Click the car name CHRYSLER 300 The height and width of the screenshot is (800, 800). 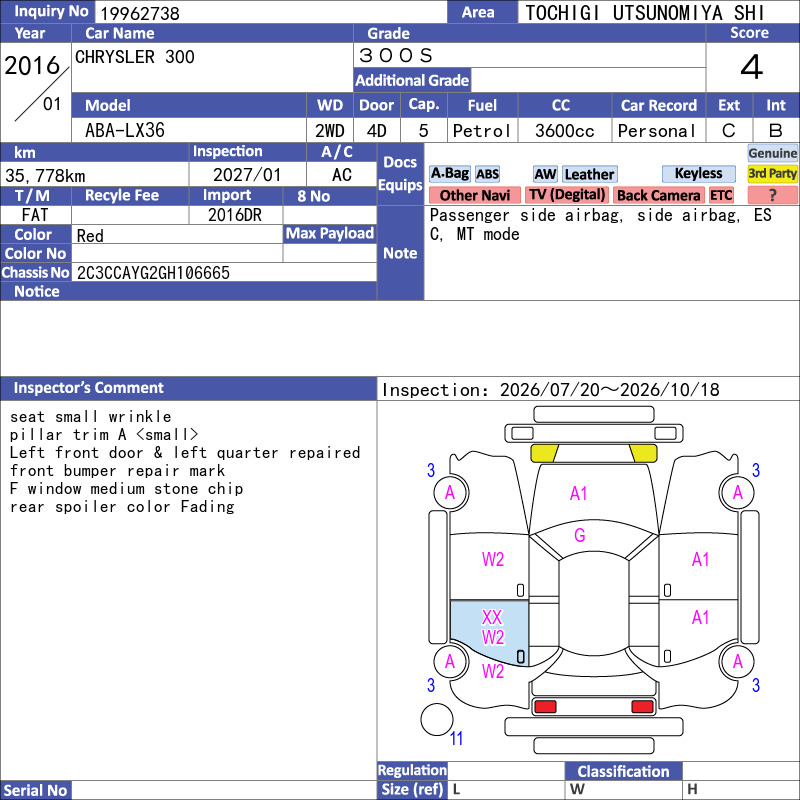pos(135,57)
